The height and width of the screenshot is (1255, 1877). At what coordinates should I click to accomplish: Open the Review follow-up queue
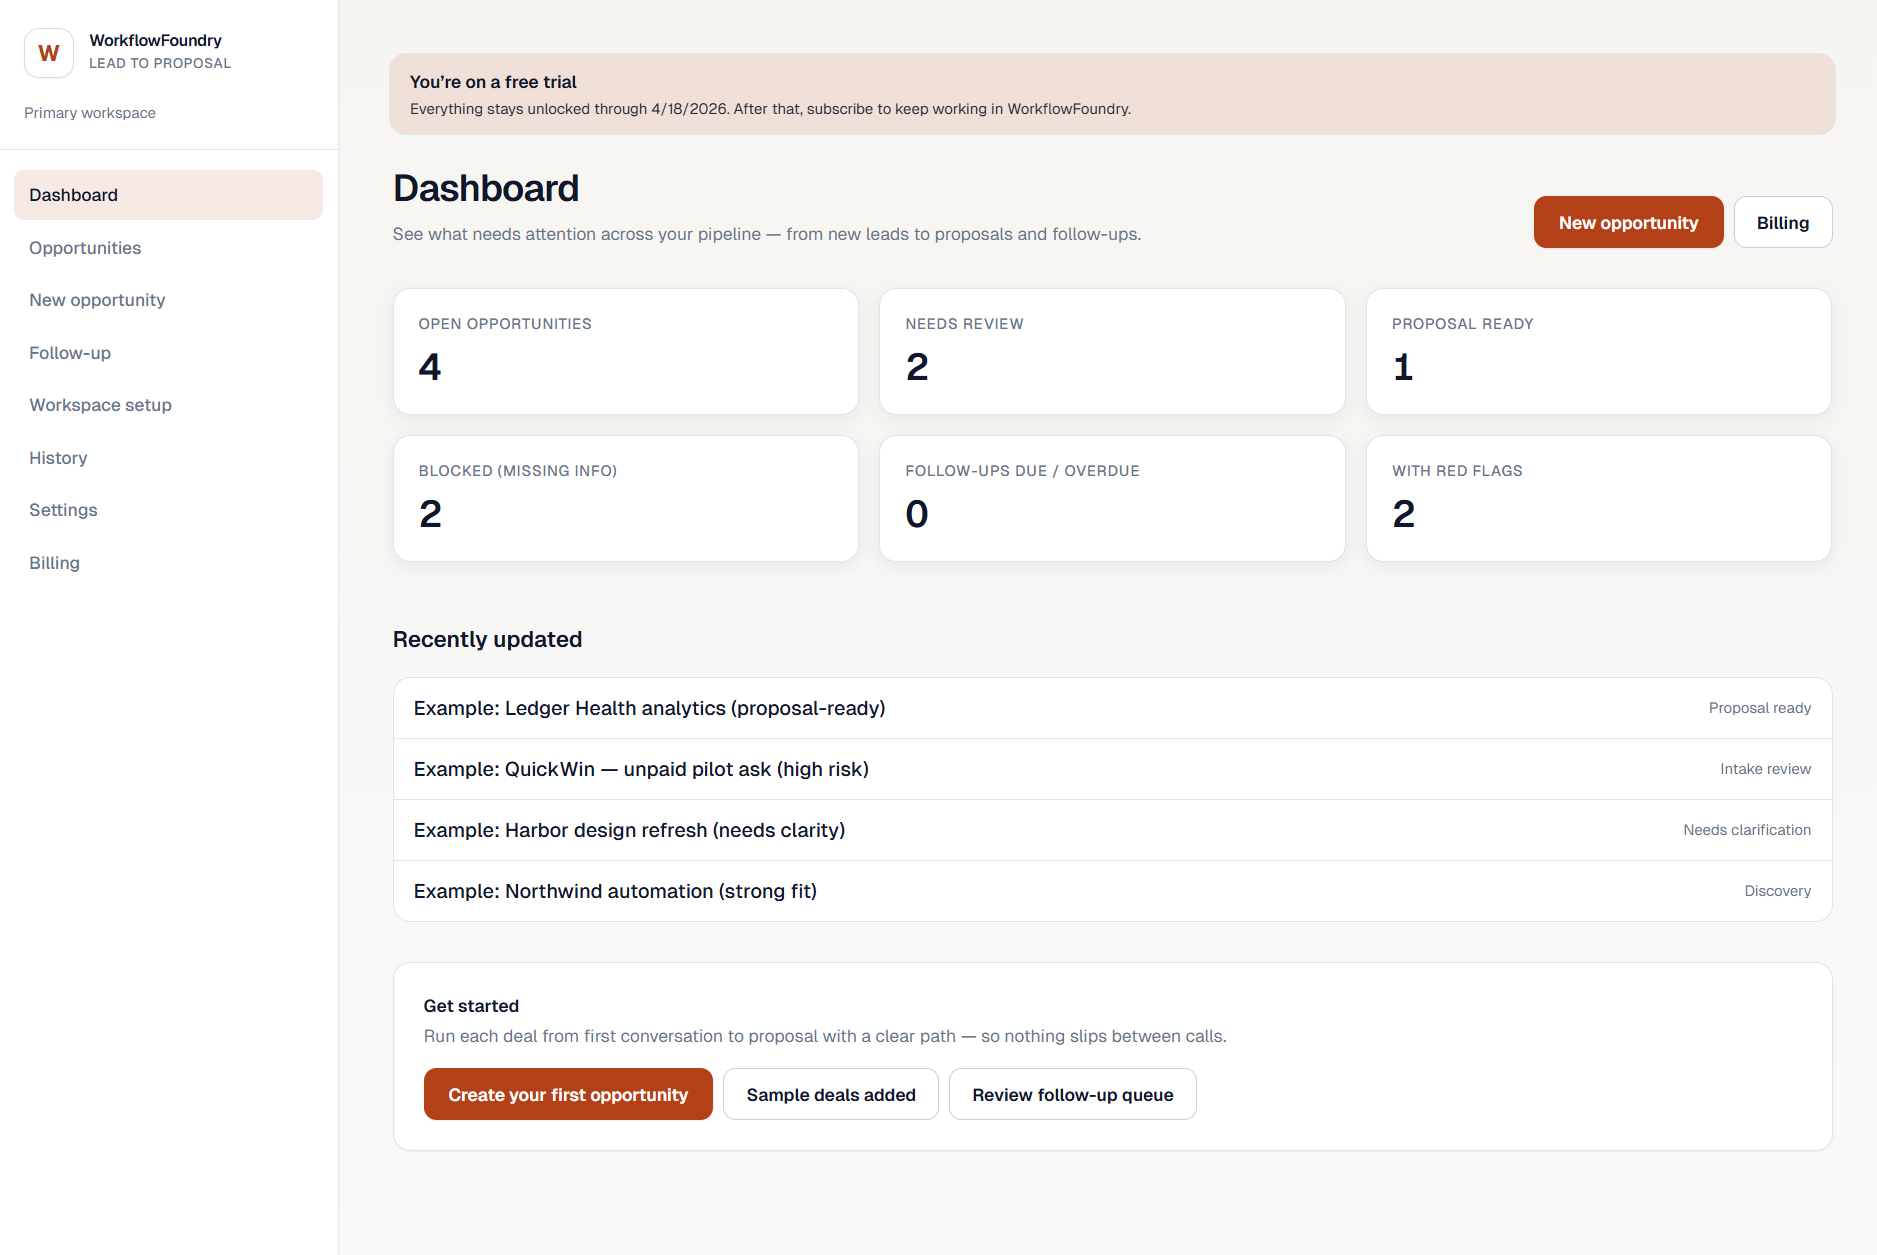pos(1072,1093)
